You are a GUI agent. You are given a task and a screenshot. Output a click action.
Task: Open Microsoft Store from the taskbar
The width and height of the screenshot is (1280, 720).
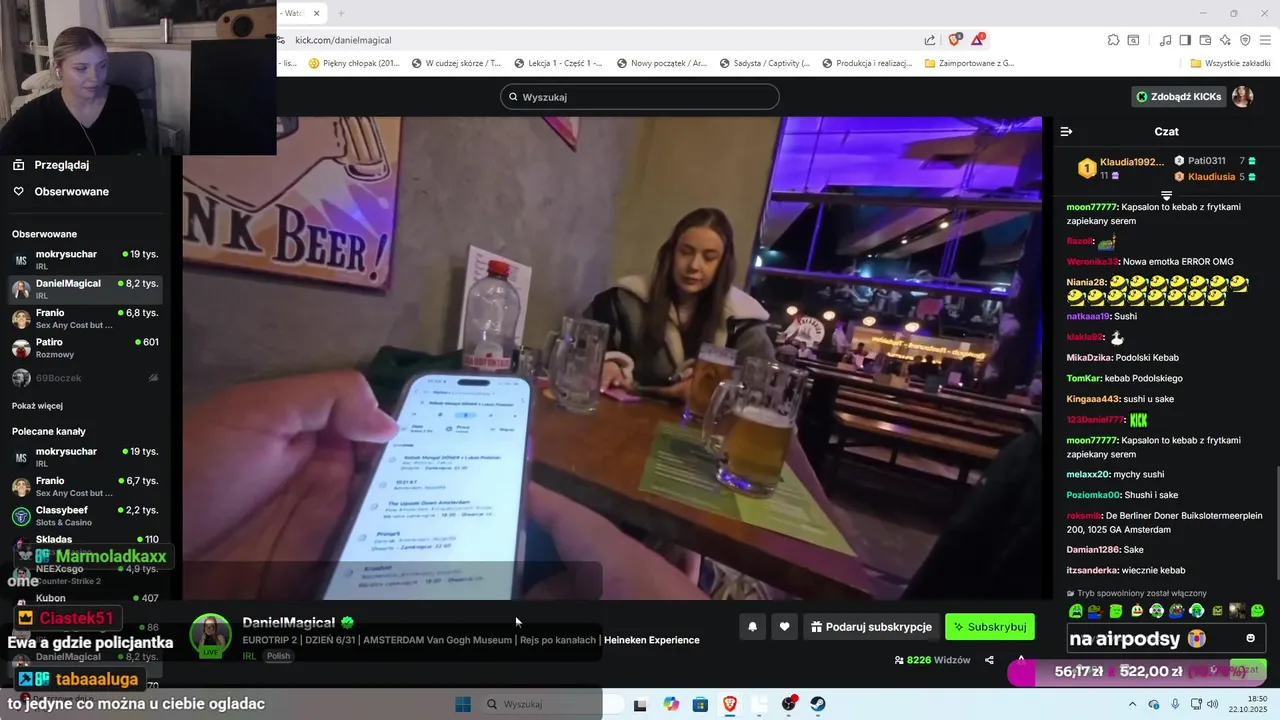pos(700,704)
